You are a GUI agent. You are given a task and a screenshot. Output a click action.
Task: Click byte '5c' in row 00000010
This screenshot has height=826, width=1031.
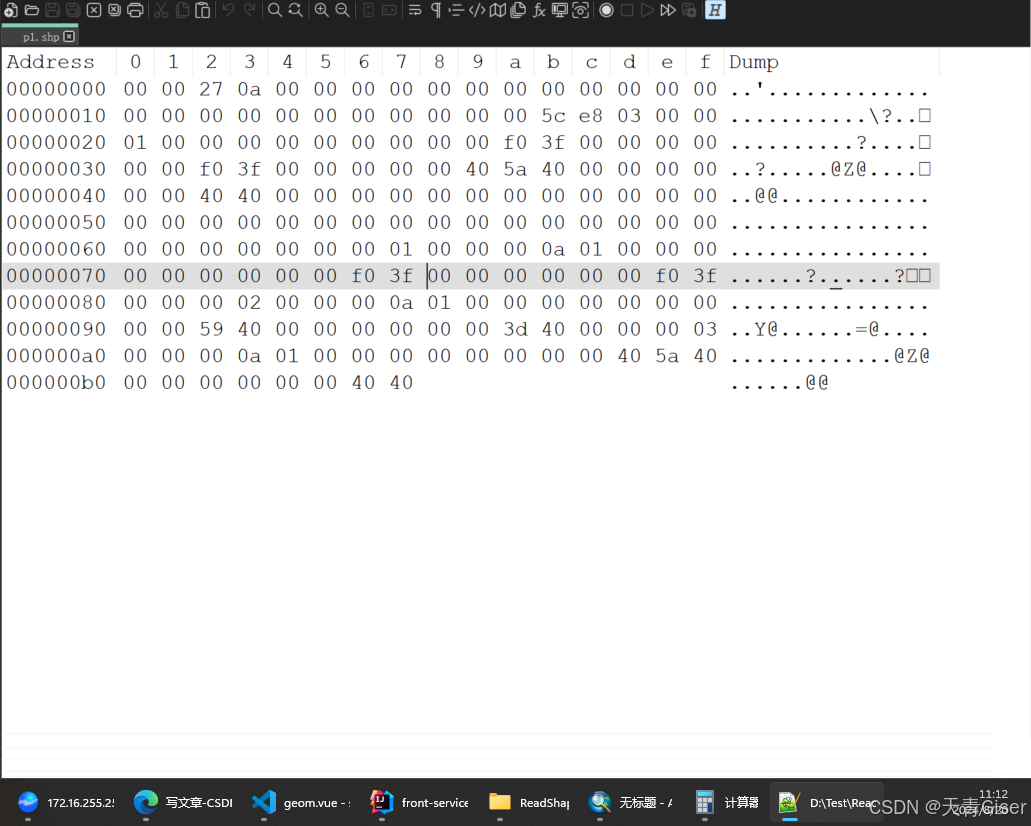(x=553, y=116)
